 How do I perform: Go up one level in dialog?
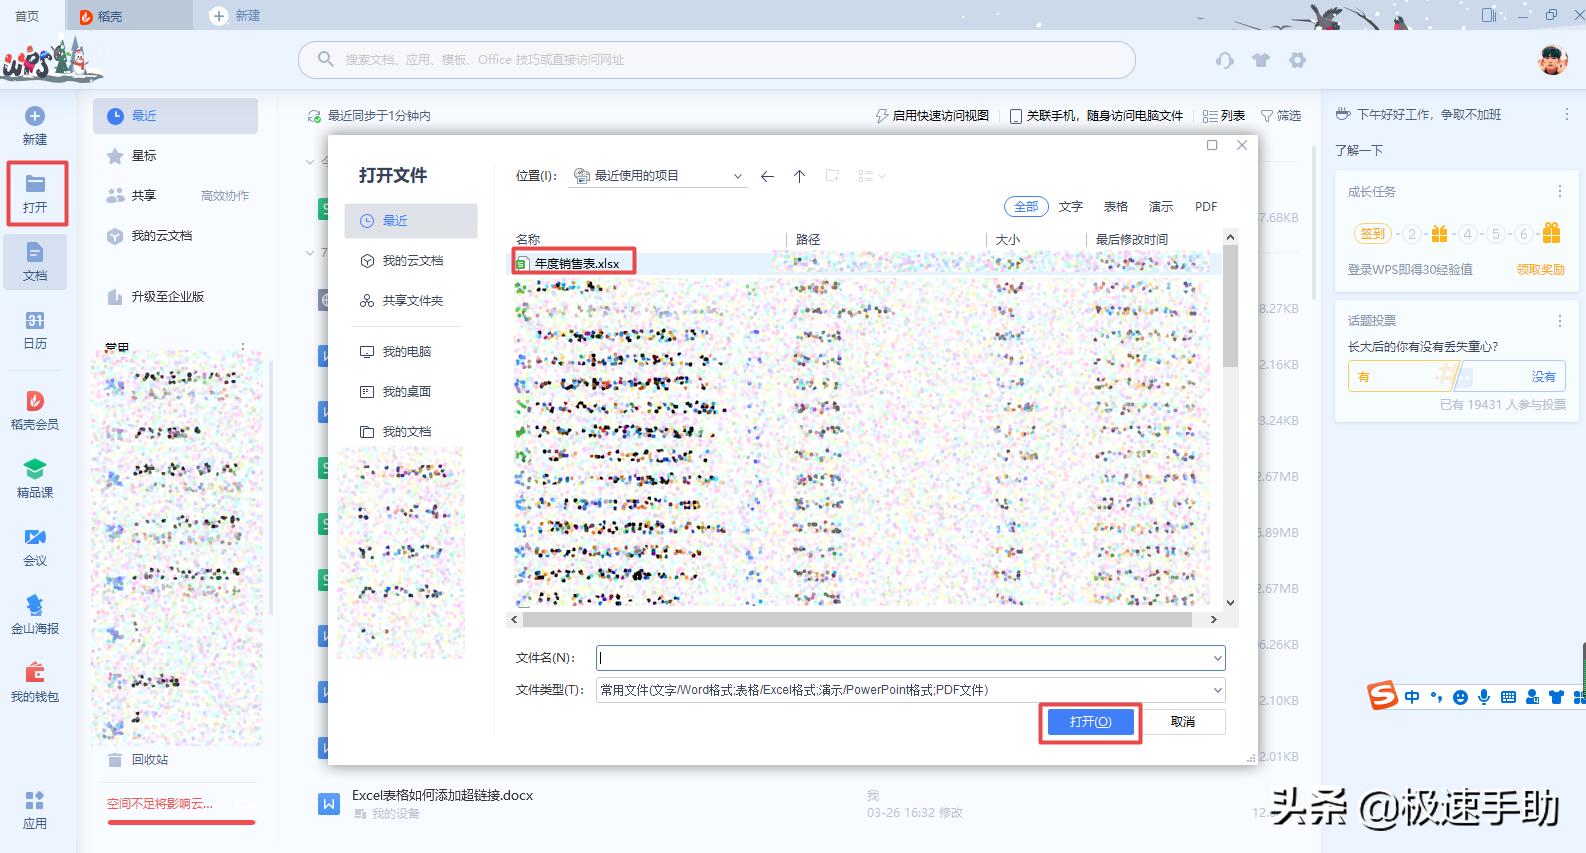(x=799, y=176)
